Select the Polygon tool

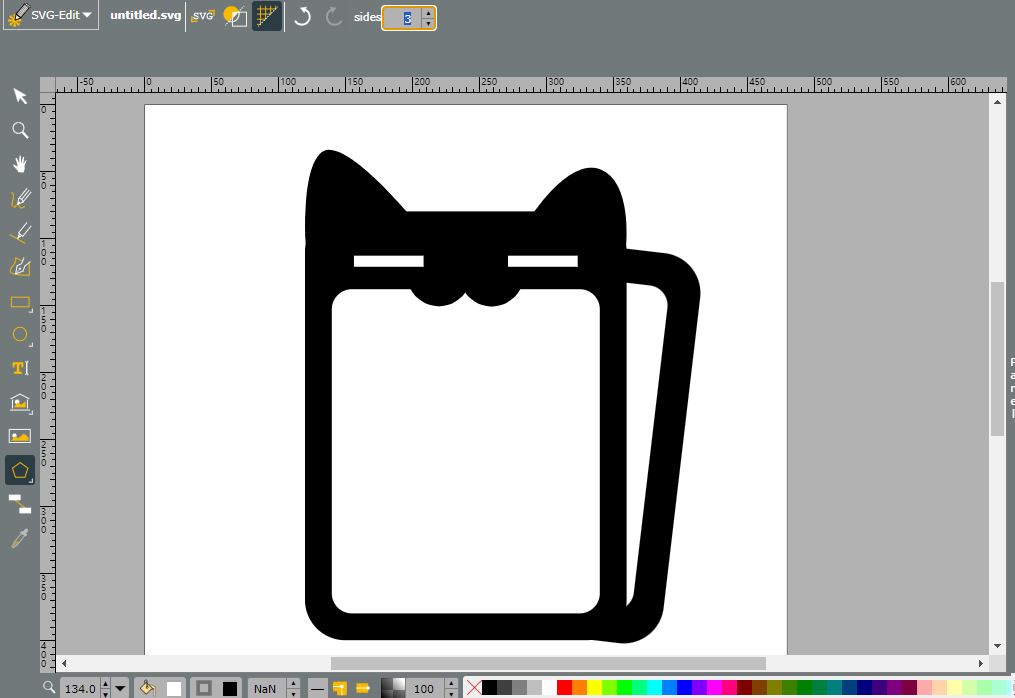coord(20,470)
